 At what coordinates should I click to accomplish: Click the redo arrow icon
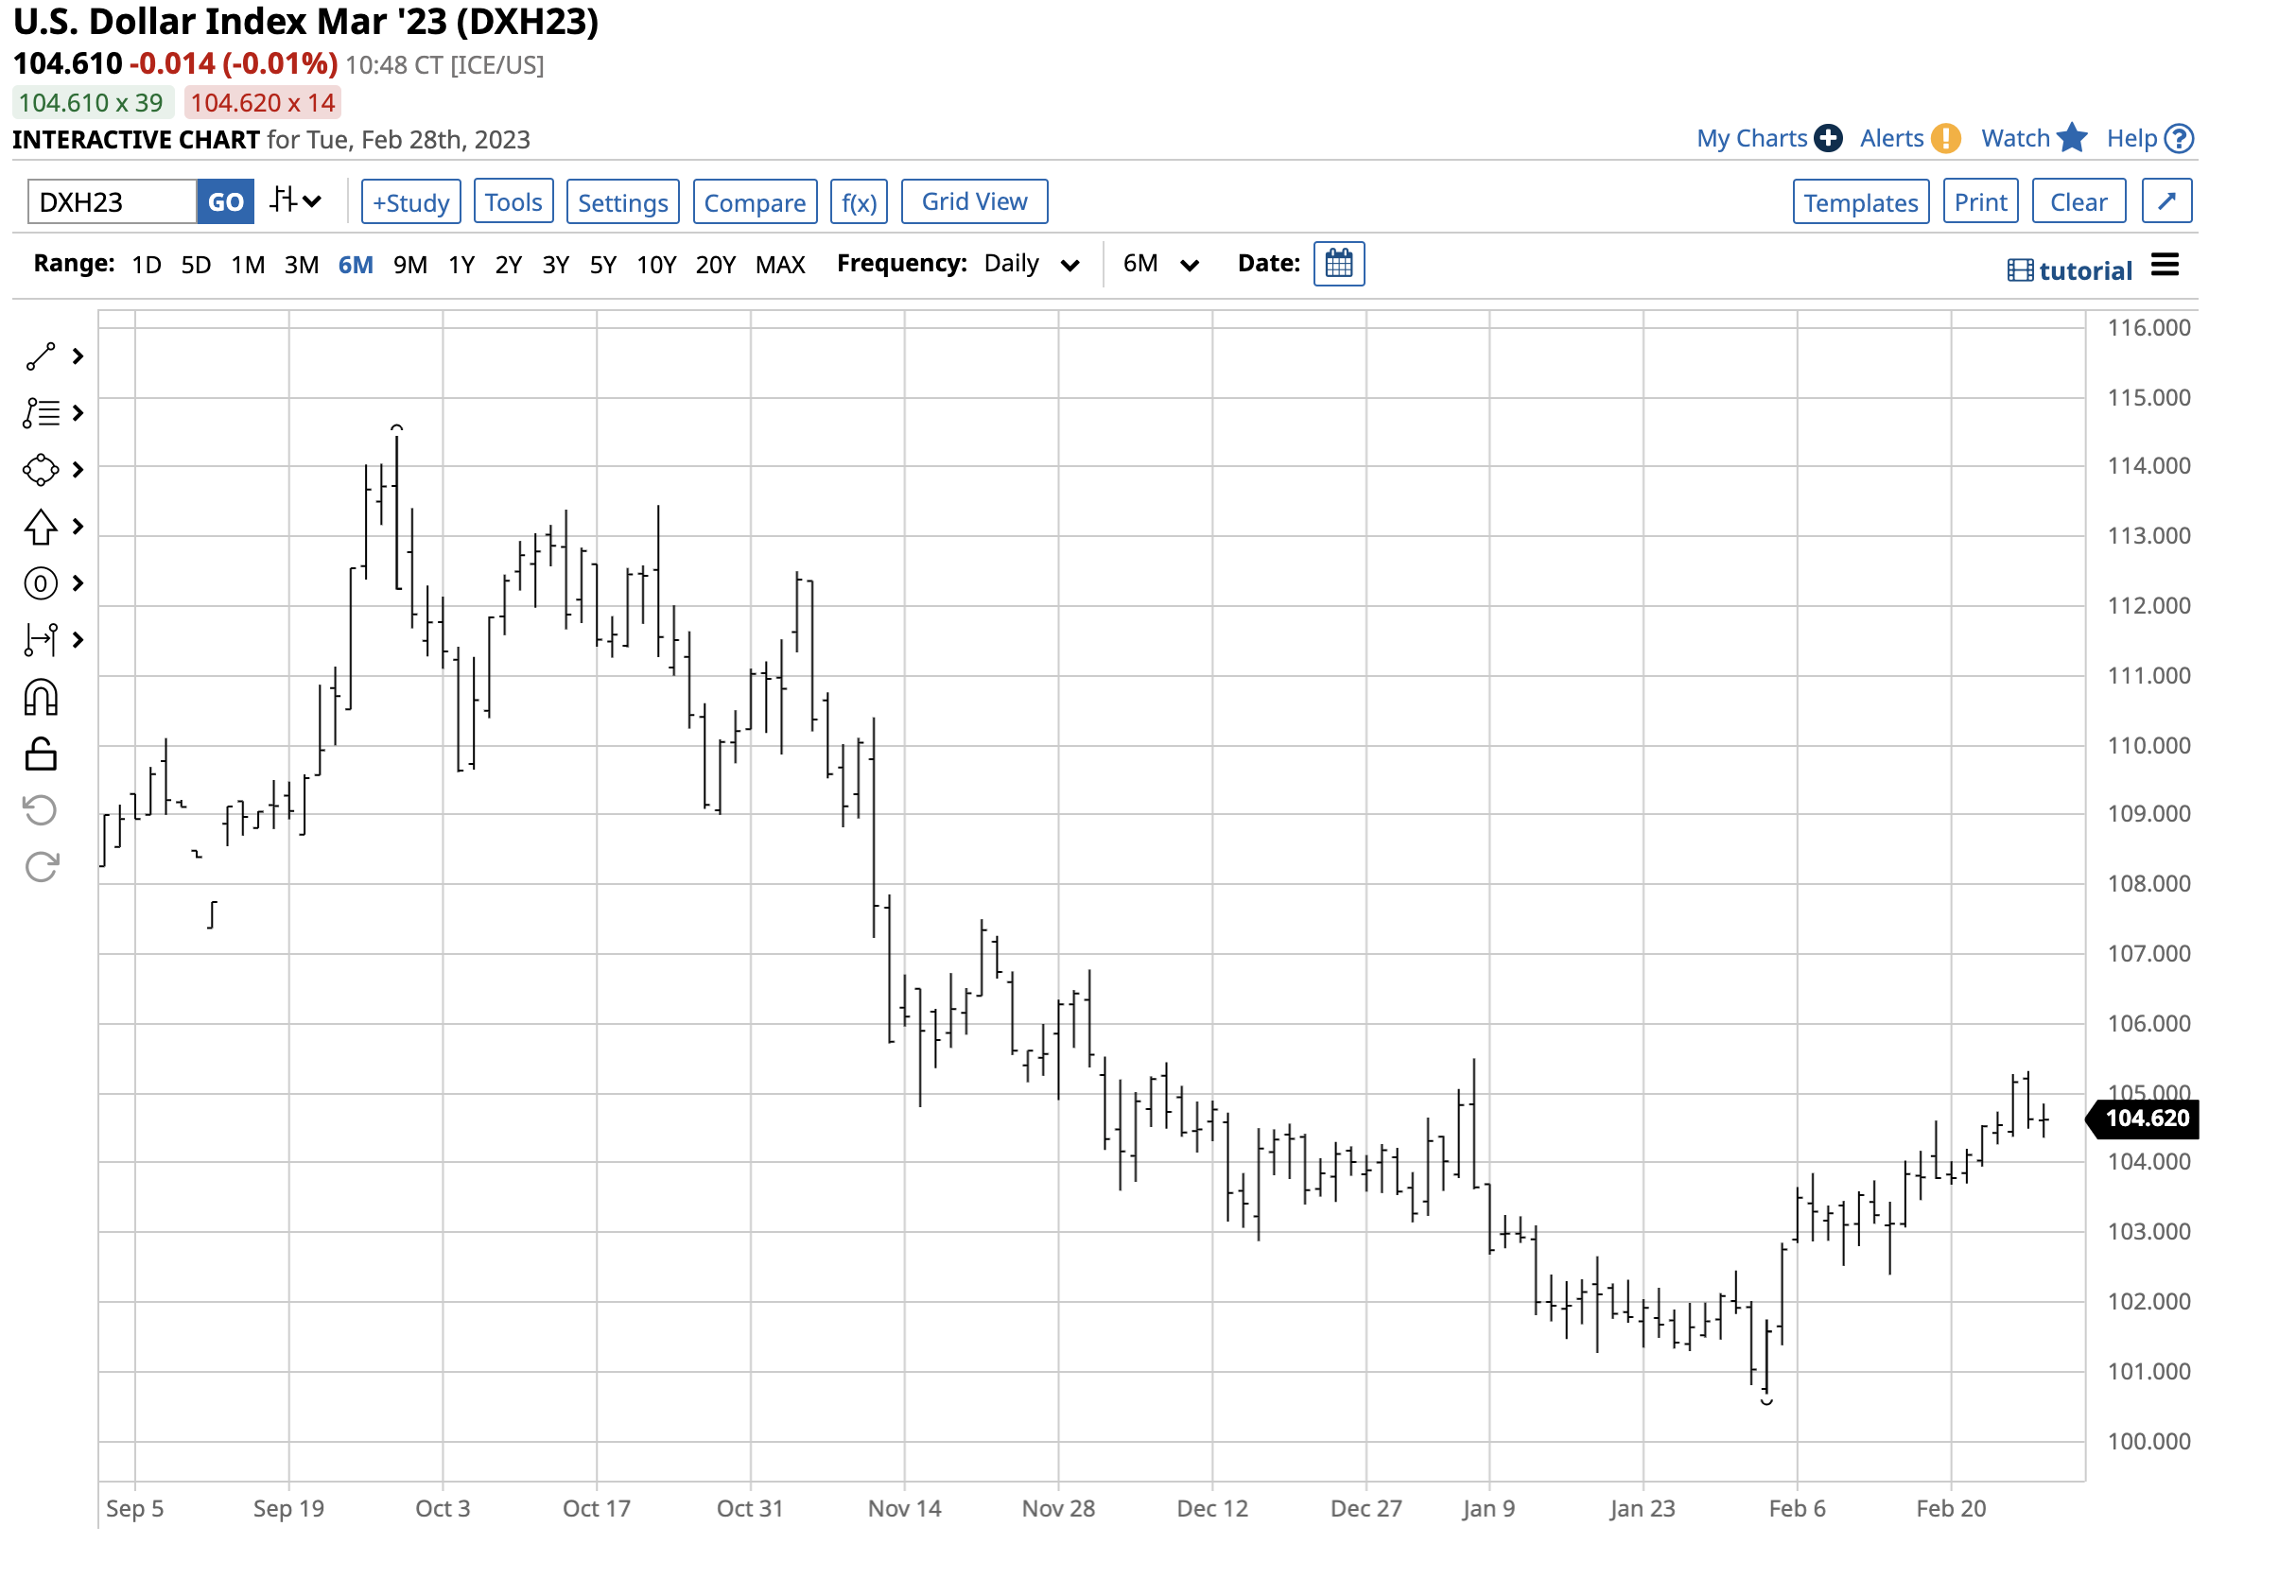click(x=40, y=867)
